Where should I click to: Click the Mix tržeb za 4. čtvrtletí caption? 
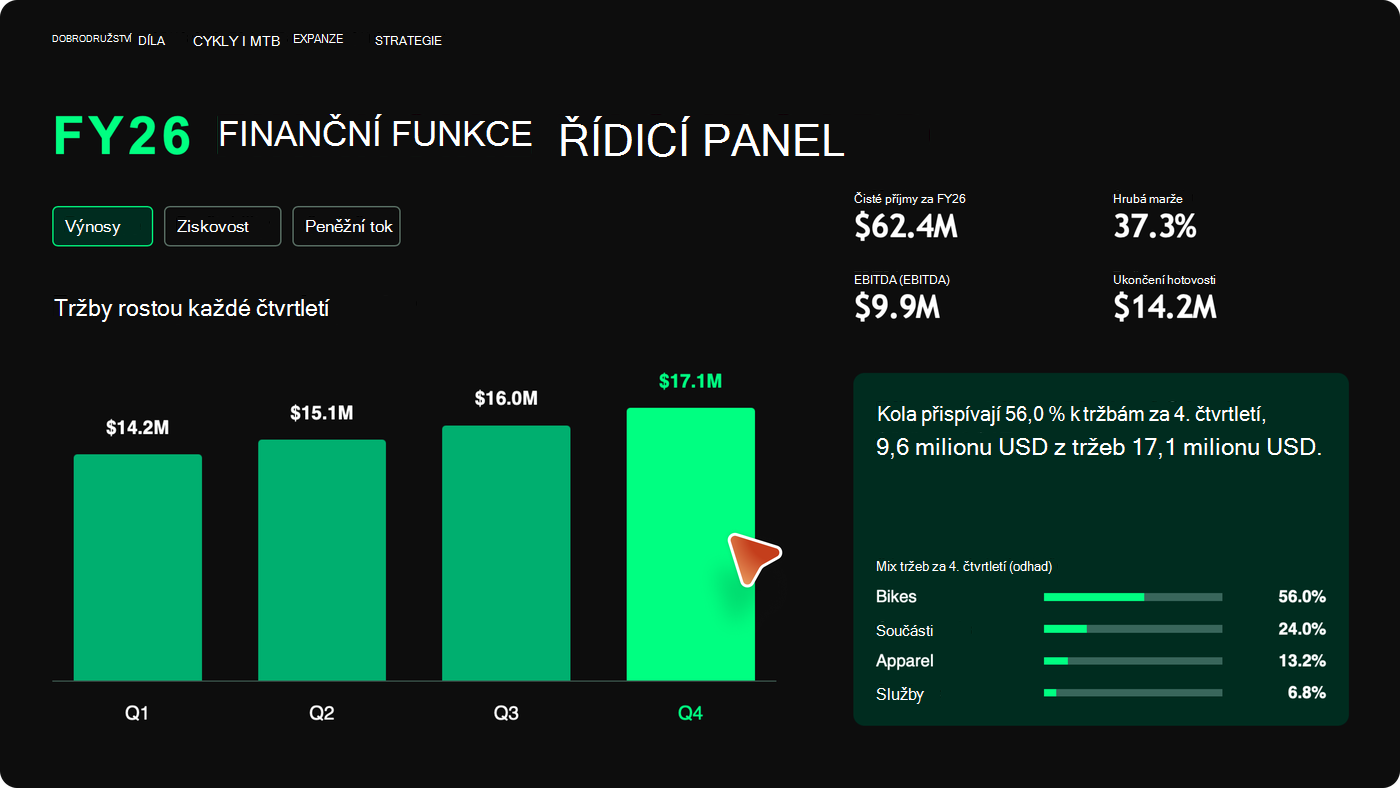pyautogui.click(x=964, y=567)
